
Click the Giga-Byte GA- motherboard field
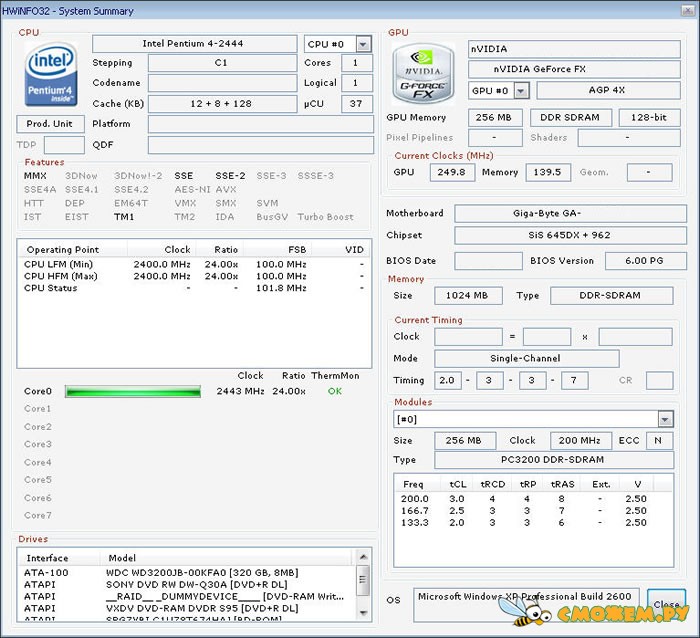pos(570,213)
